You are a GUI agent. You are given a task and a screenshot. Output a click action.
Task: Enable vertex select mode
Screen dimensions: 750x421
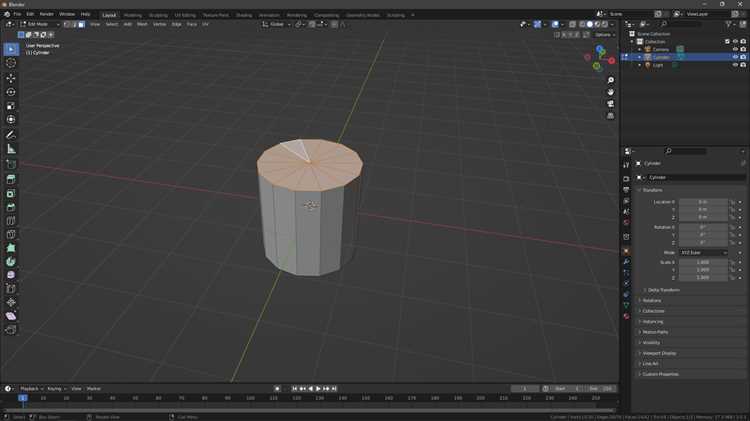point(66,24)
